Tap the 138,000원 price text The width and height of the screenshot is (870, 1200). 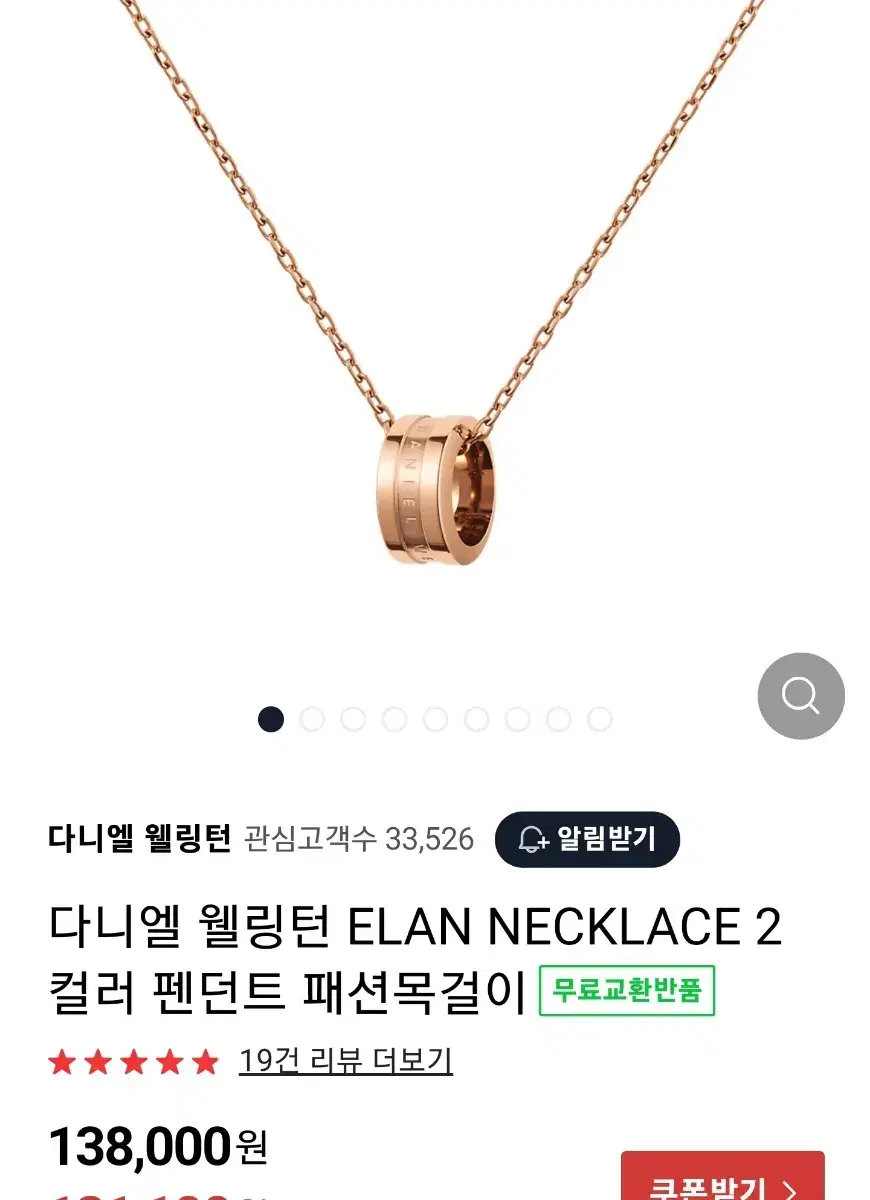pyautogui.click(x=158, y=1146)
